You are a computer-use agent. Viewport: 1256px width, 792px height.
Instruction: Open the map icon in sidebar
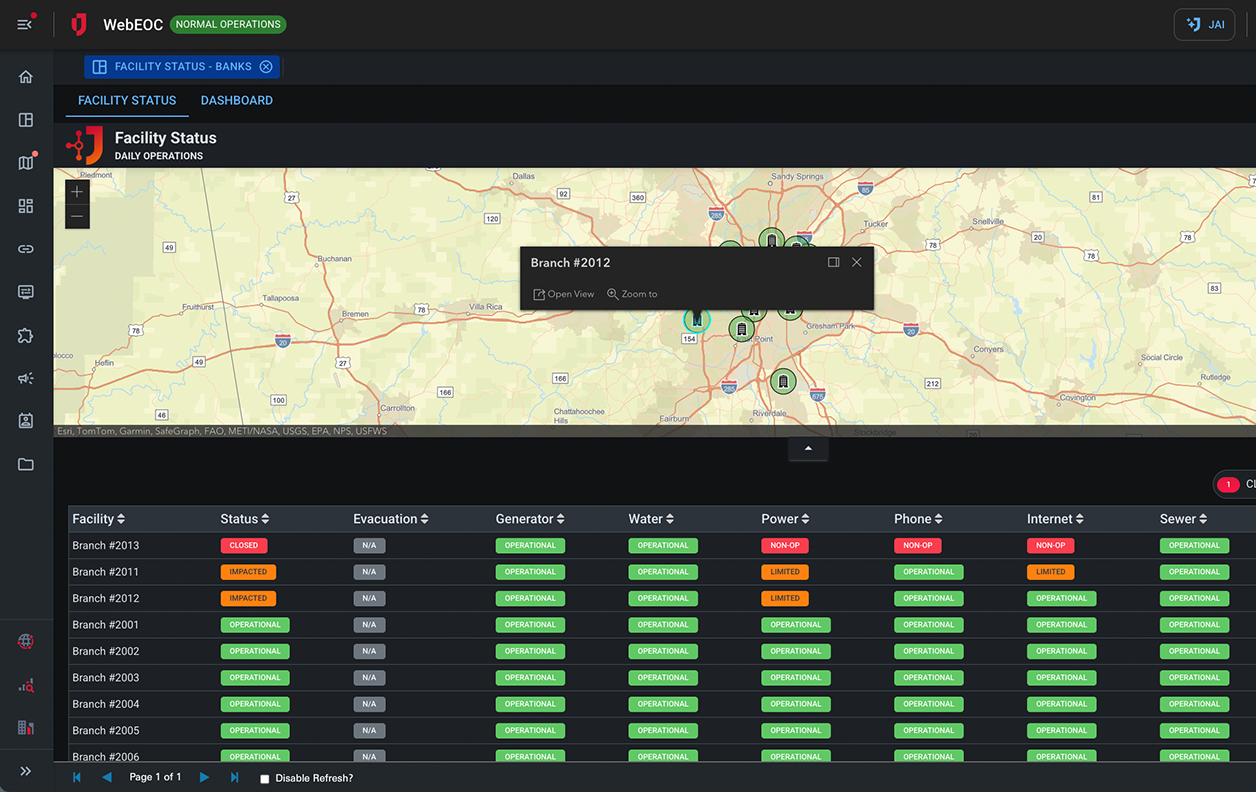coord(26,163)
